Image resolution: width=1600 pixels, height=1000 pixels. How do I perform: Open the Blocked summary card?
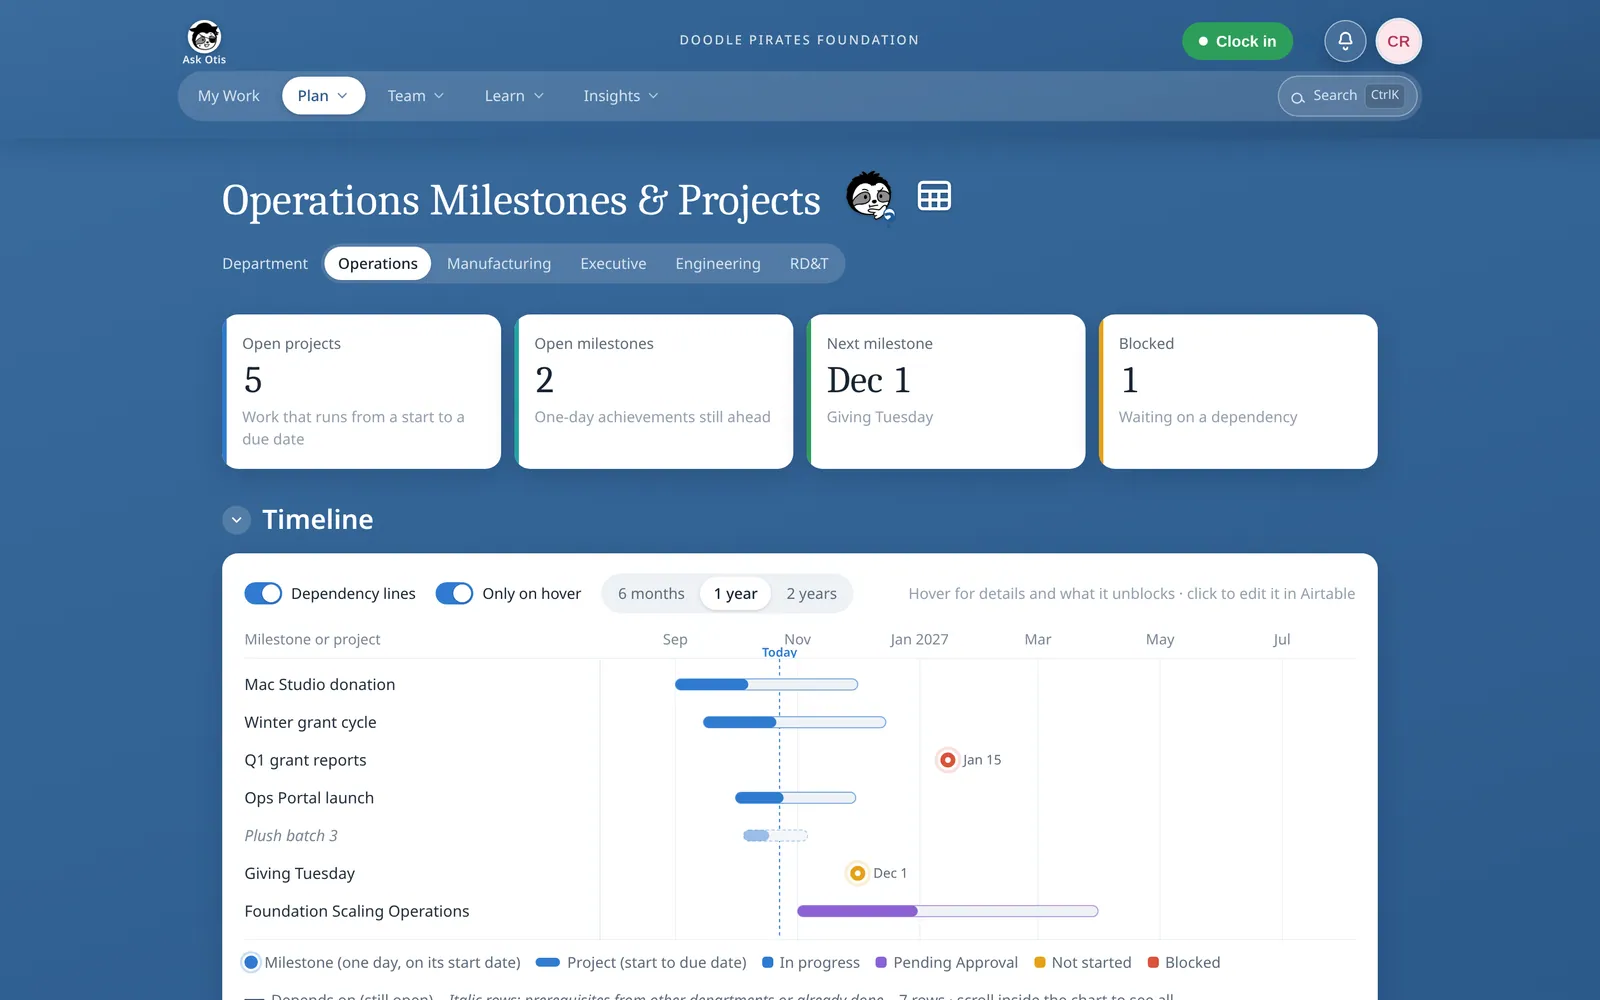tap(1238, 392)
